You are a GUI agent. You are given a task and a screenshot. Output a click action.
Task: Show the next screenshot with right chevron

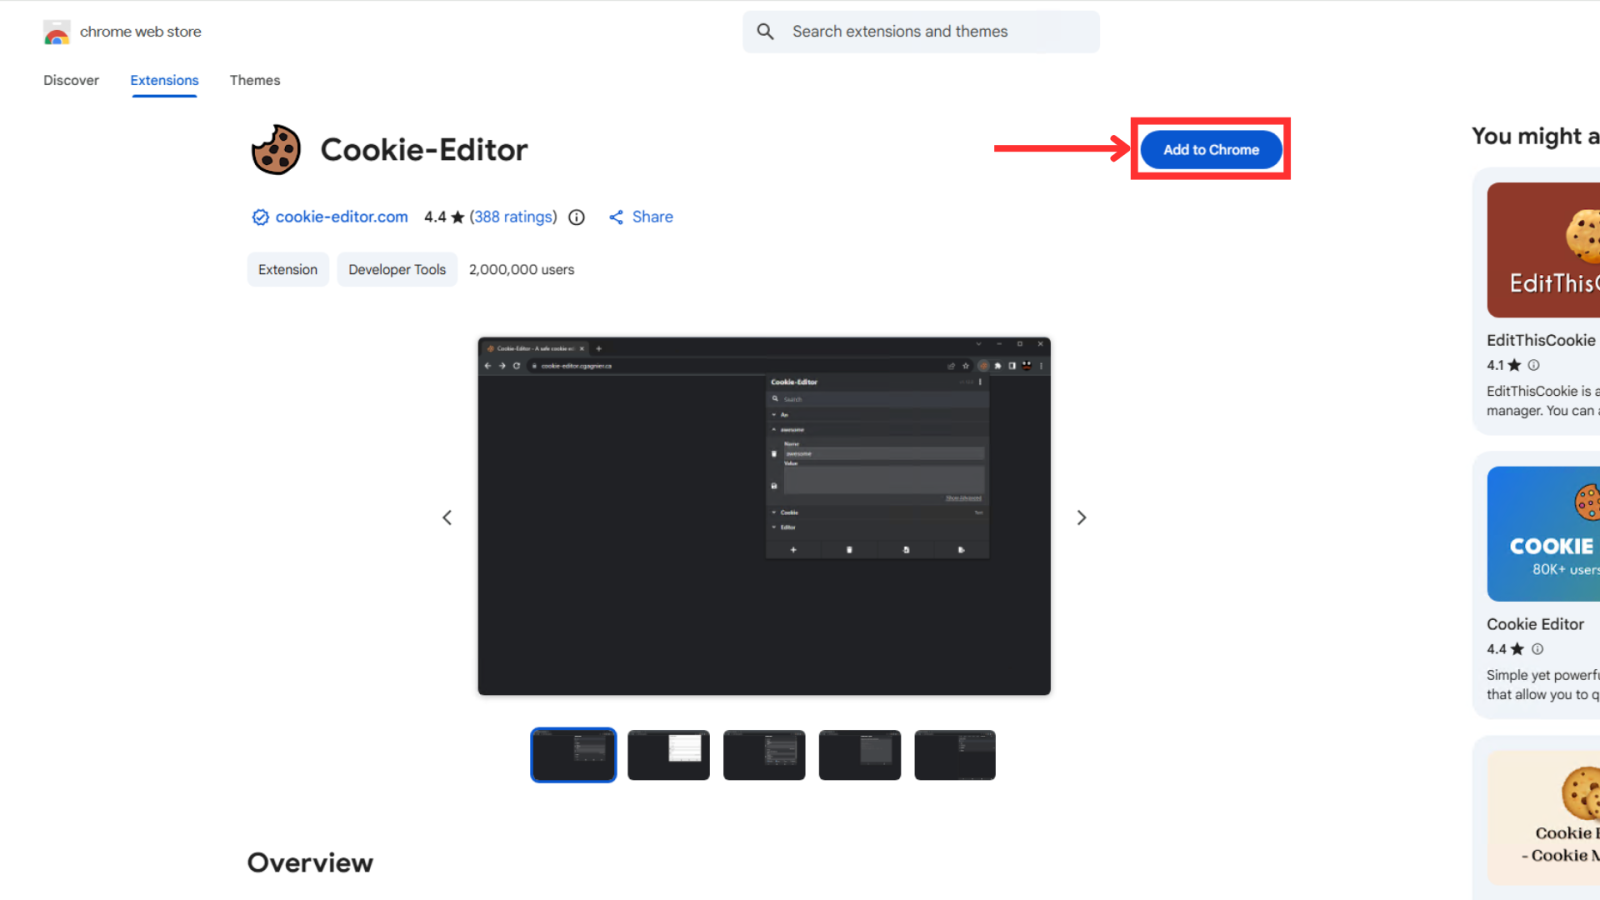tap(1081, 517)
